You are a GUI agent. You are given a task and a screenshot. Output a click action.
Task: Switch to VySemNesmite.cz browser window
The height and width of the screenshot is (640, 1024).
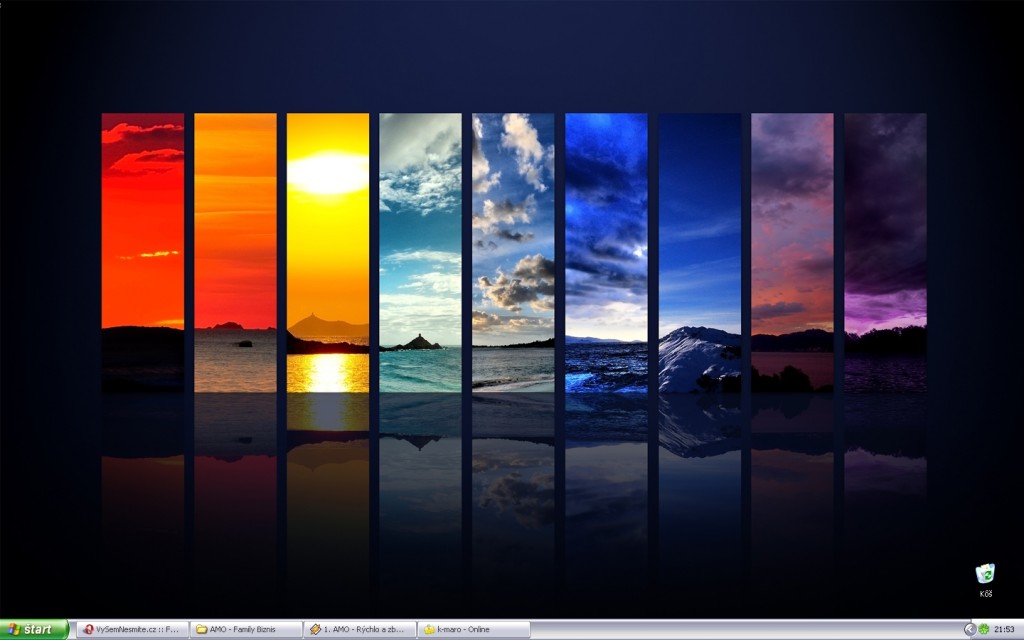[133, 630]
